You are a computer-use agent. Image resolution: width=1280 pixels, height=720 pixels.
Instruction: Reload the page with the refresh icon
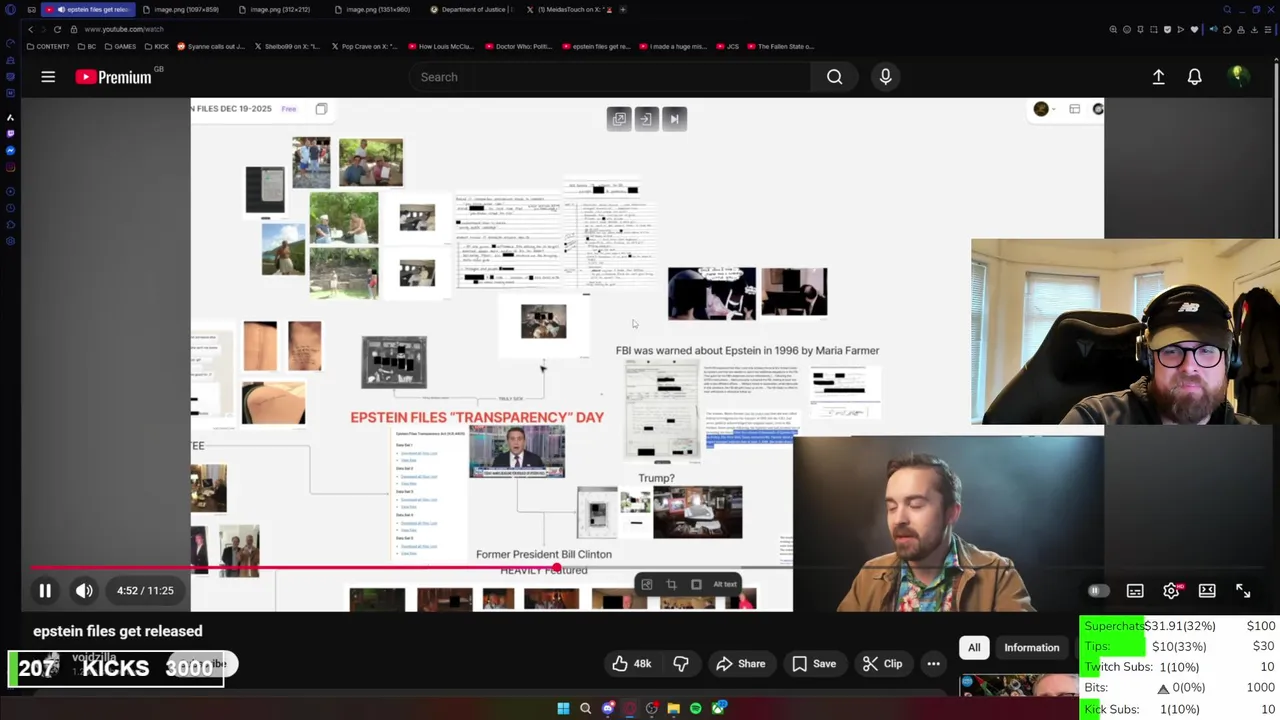(57, 29)
